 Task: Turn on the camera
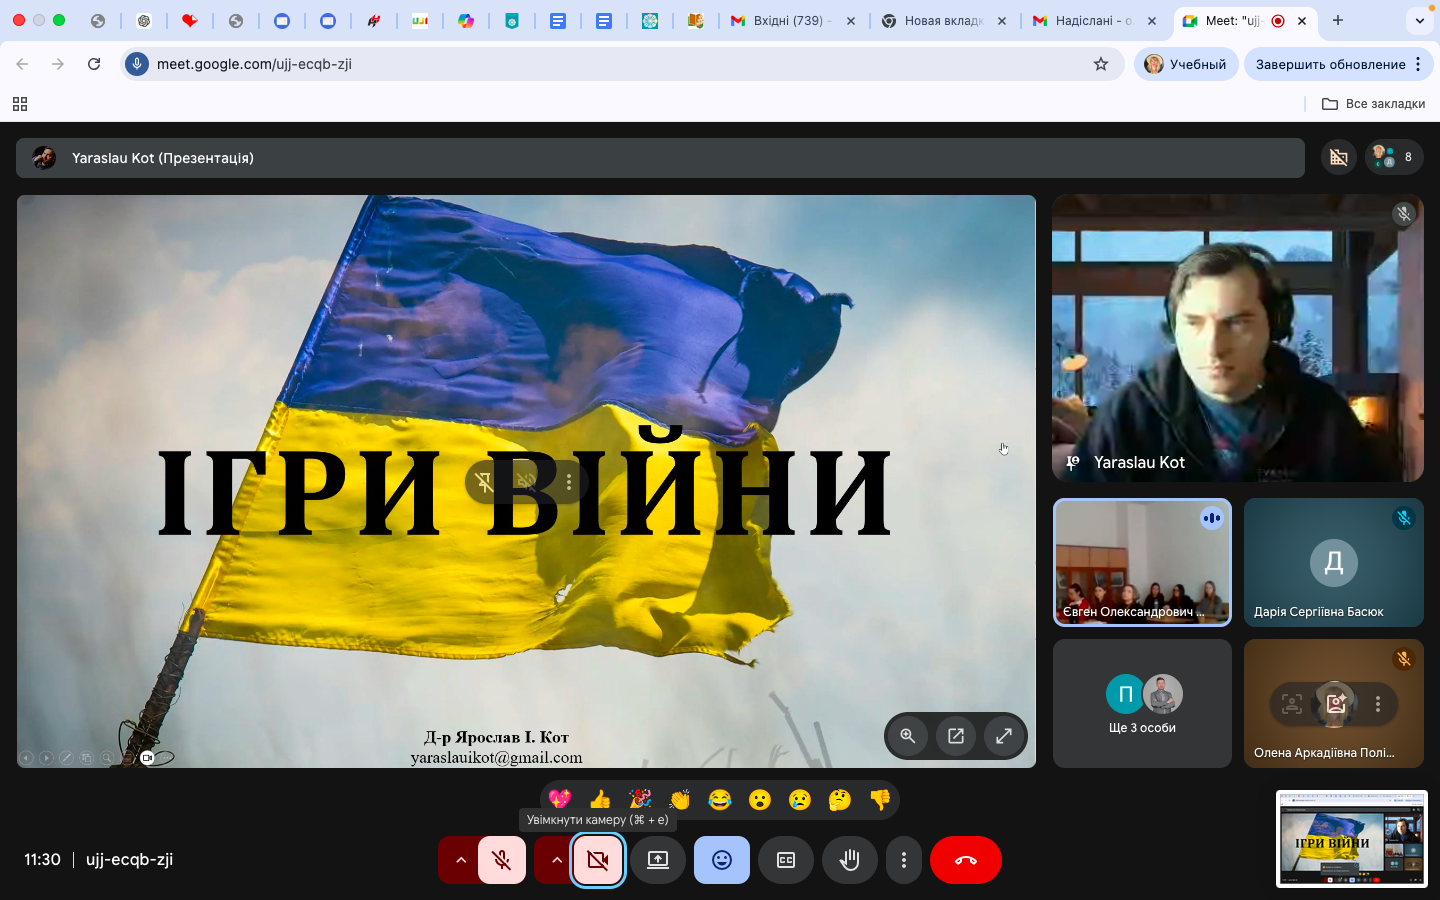coord(598,860)
